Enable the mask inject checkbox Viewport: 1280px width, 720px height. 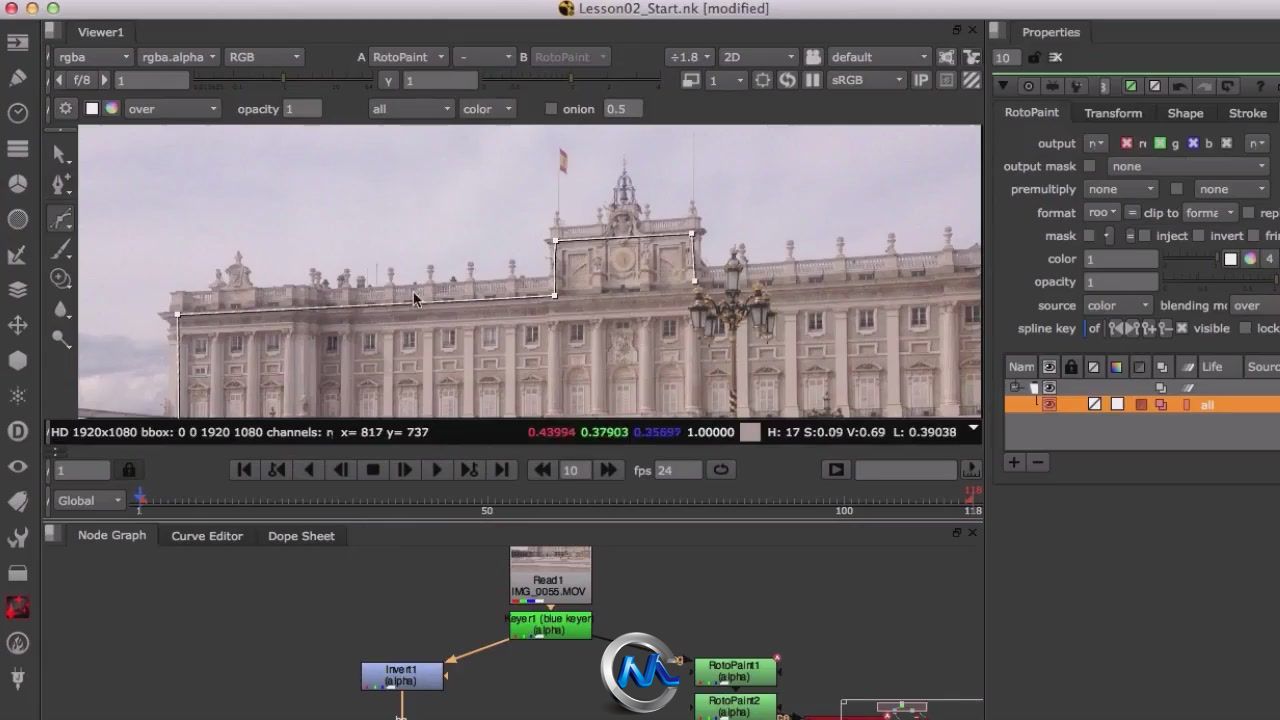tap(1145, 236)
